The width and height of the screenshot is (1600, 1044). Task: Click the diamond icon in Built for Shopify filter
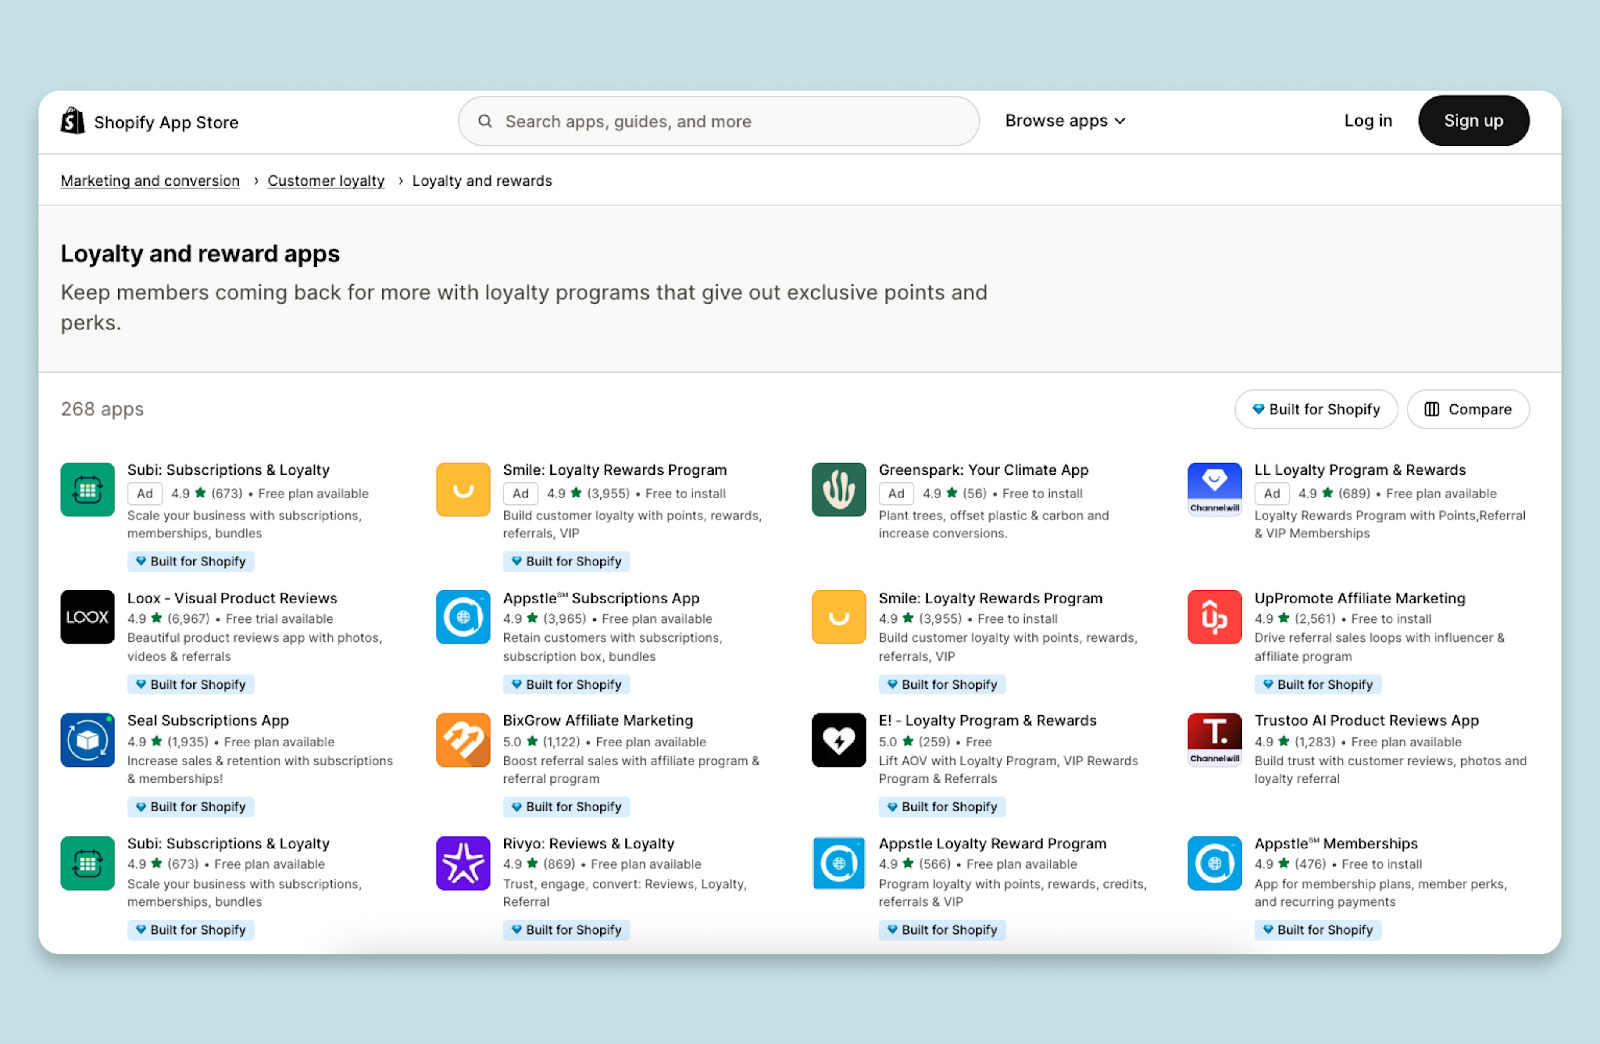[1258, 409]
